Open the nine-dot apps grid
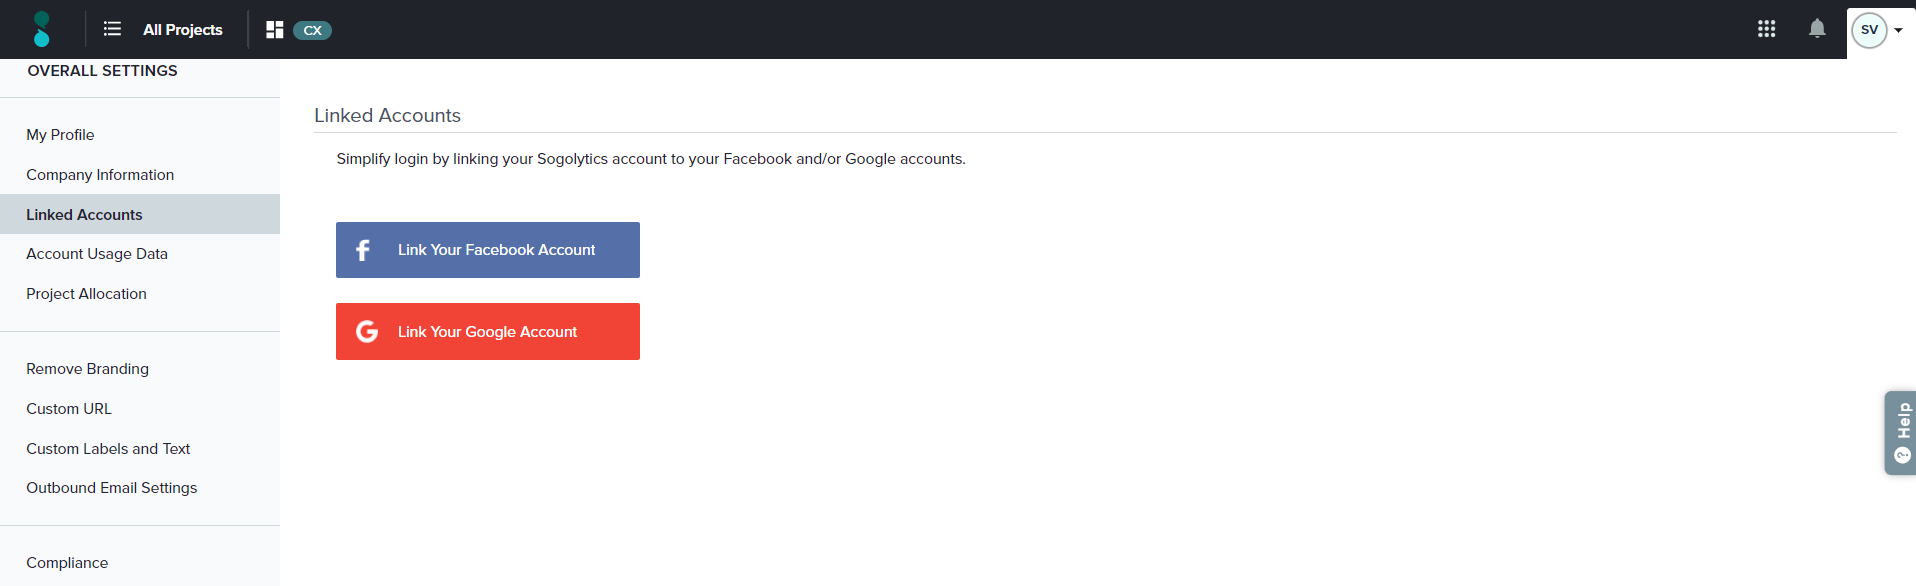Screen dimensions: 1916x586 click(x=1766, y=29)
